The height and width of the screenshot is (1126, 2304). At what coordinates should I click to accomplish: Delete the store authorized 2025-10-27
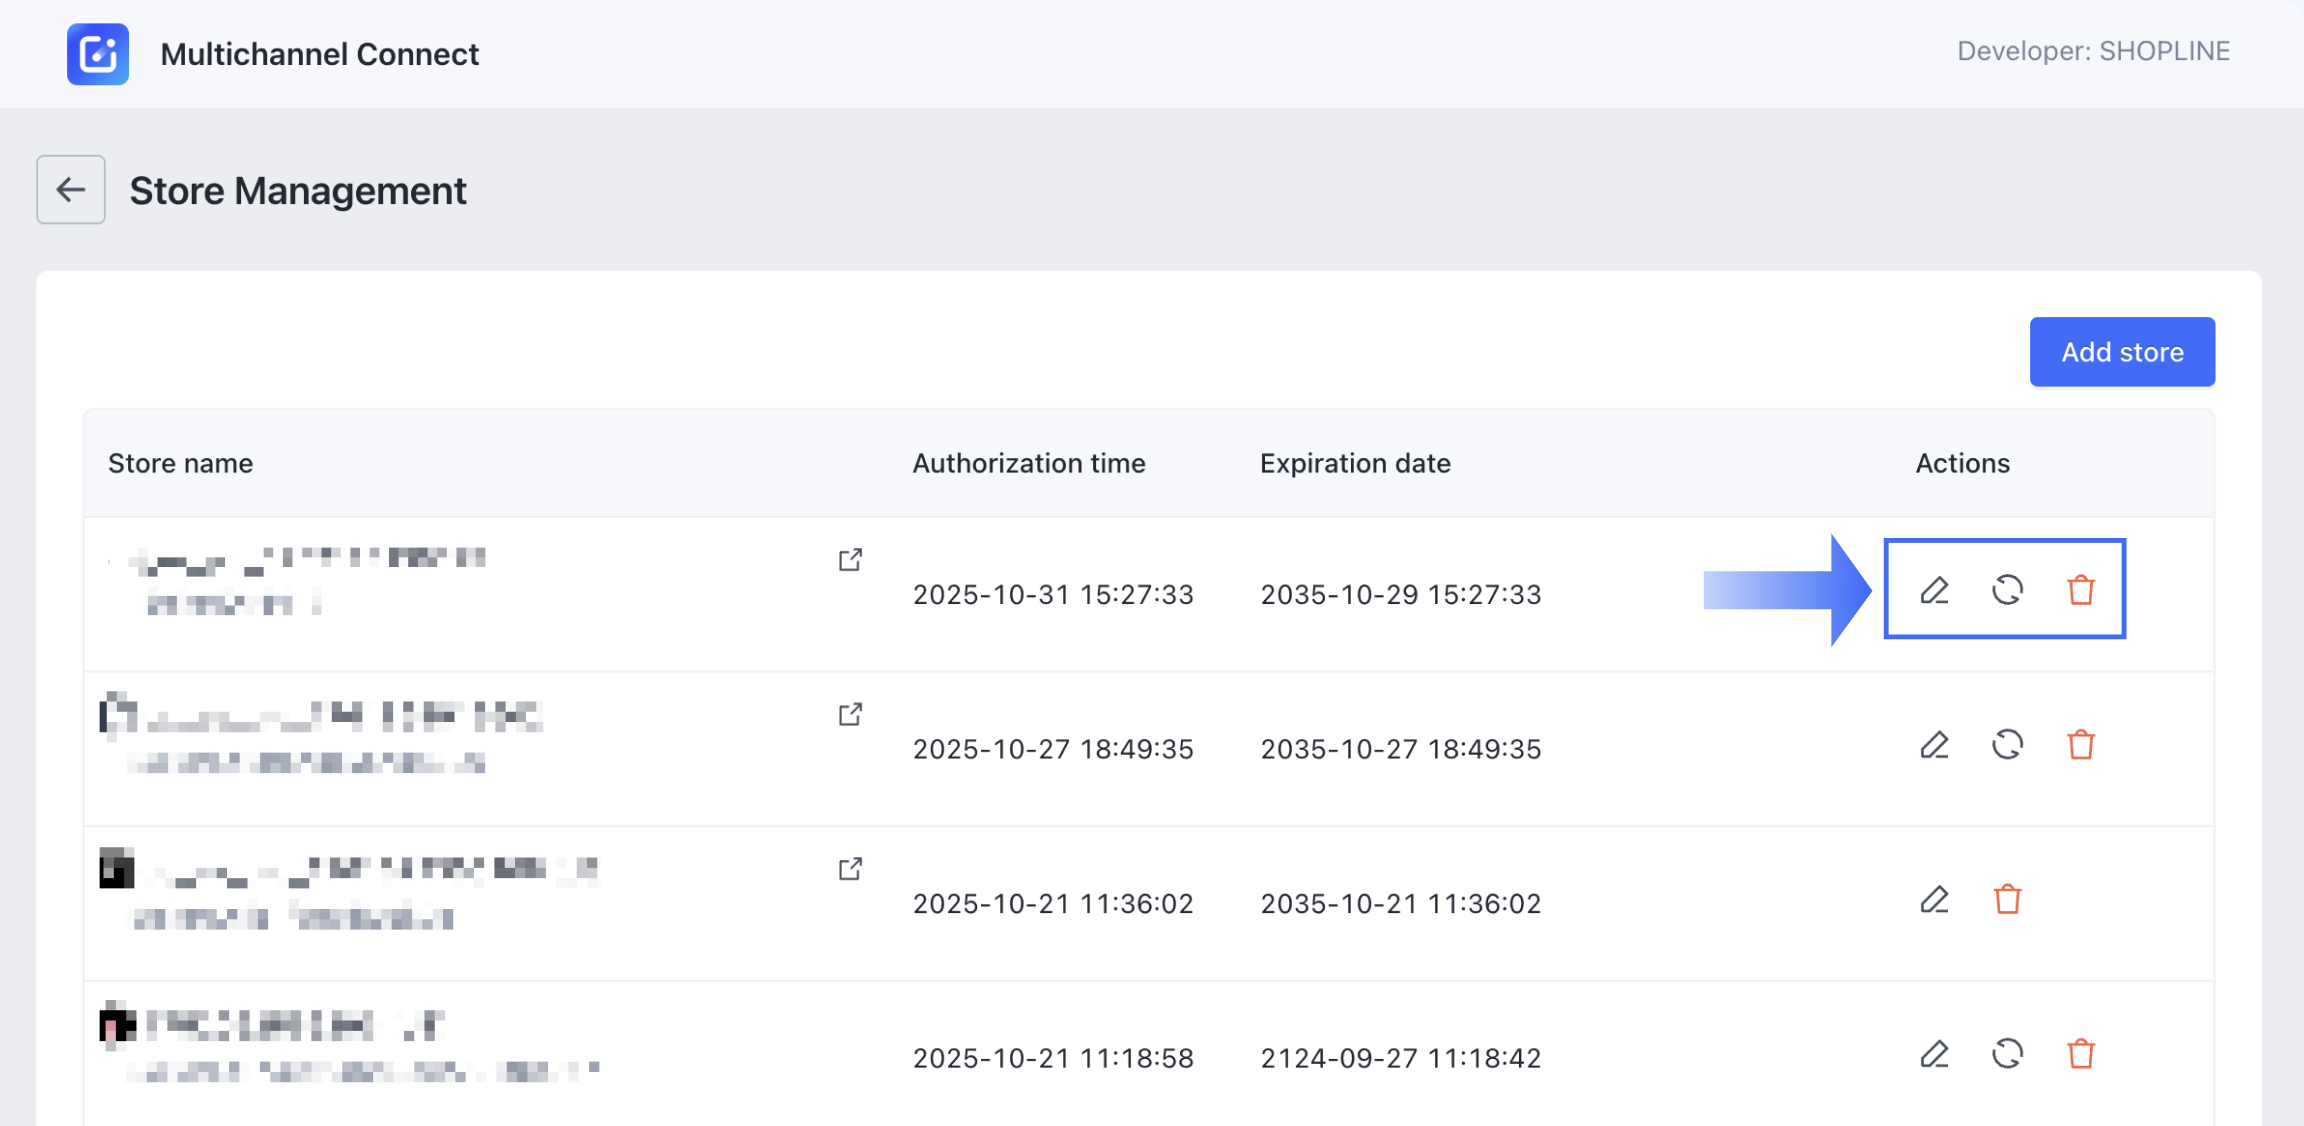(2080, 745)
